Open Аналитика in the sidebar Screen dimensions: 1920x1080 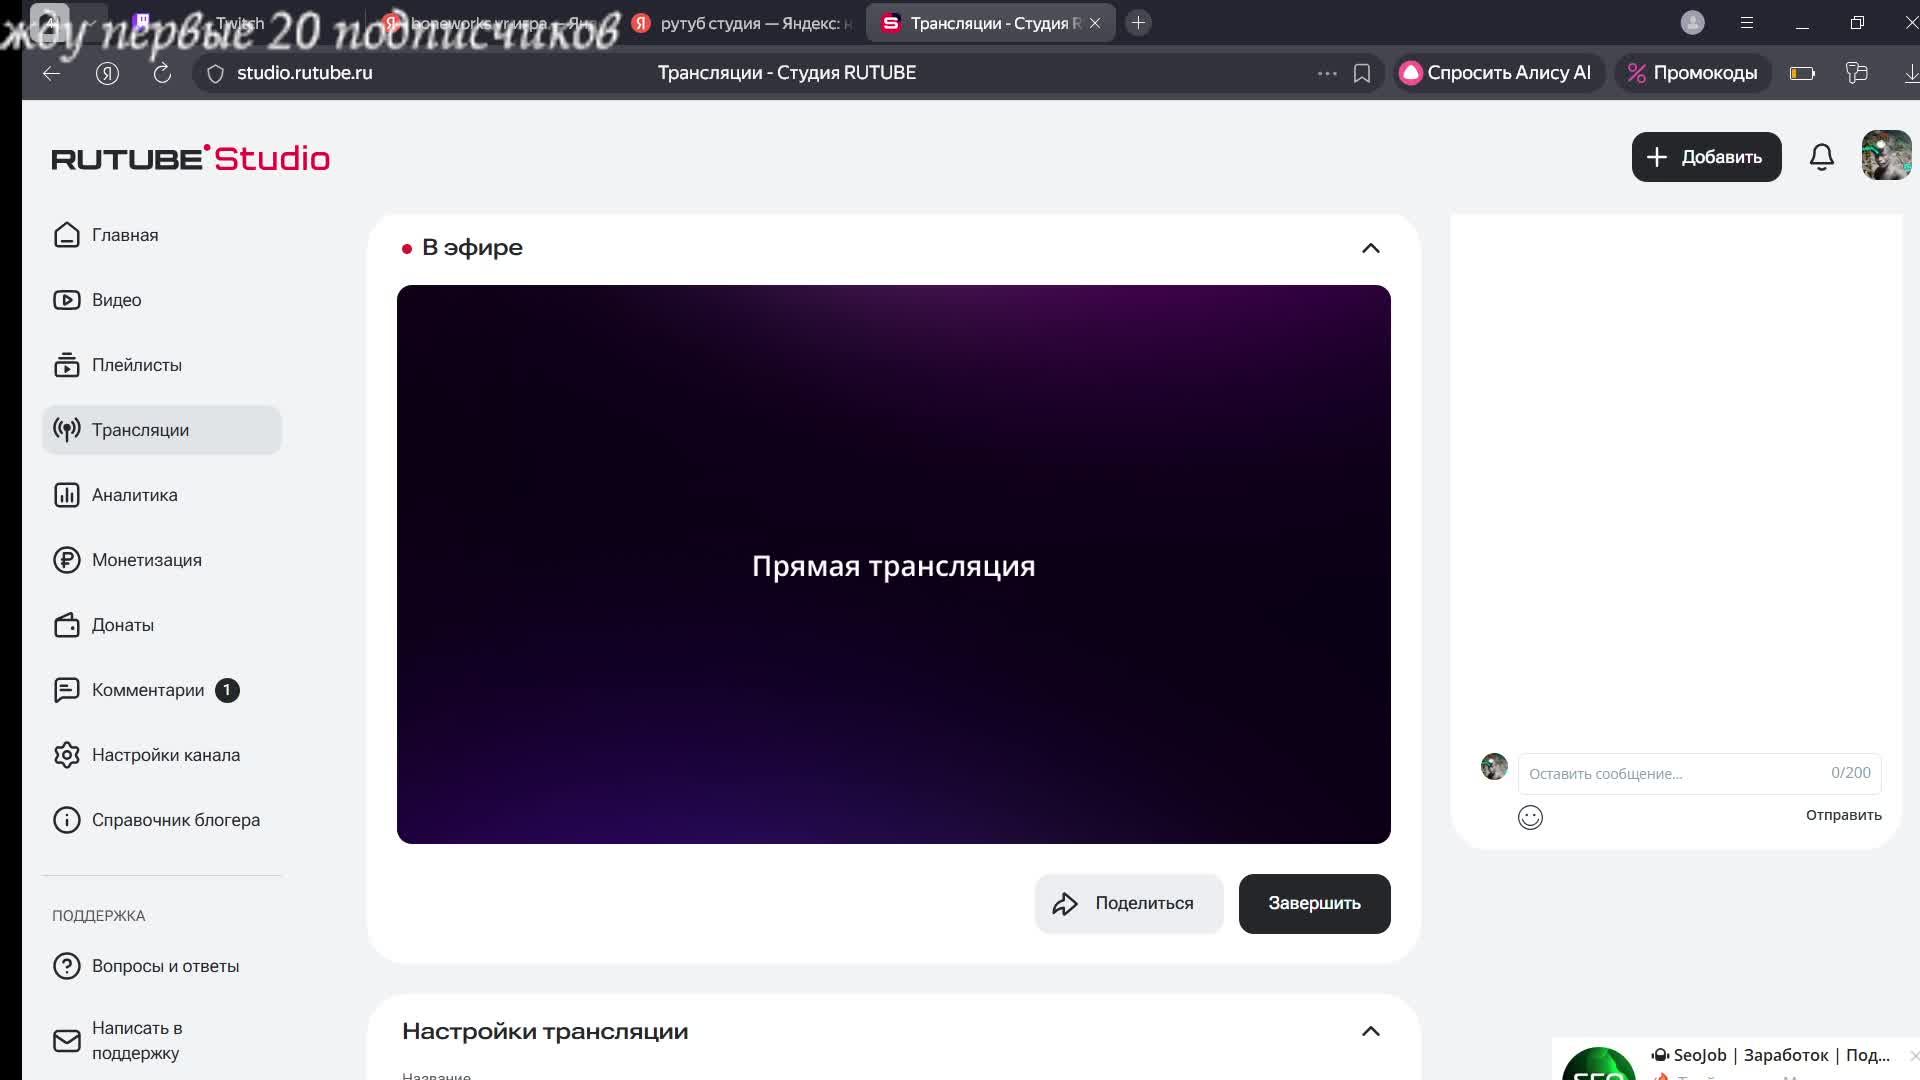tap(134, 495)
